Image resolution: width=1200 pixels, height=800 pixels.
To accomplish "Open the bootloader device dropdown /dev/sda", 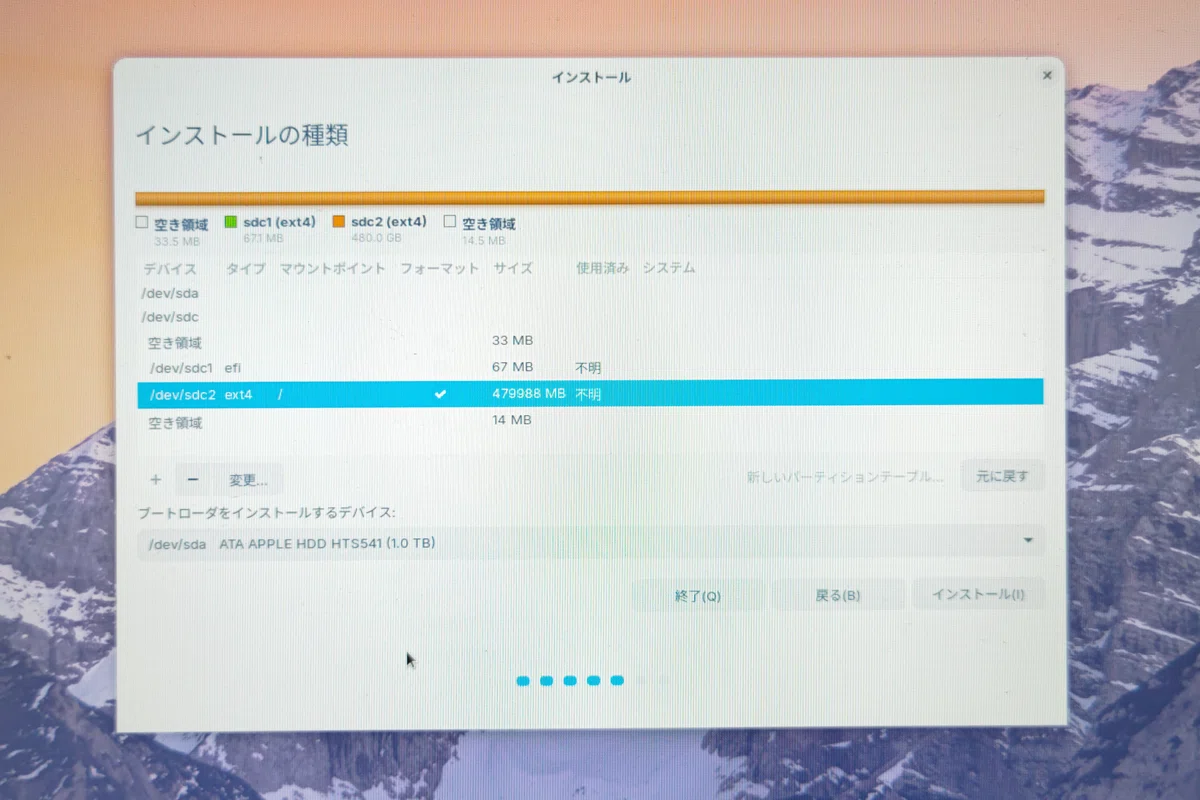I will click(590, 543).
